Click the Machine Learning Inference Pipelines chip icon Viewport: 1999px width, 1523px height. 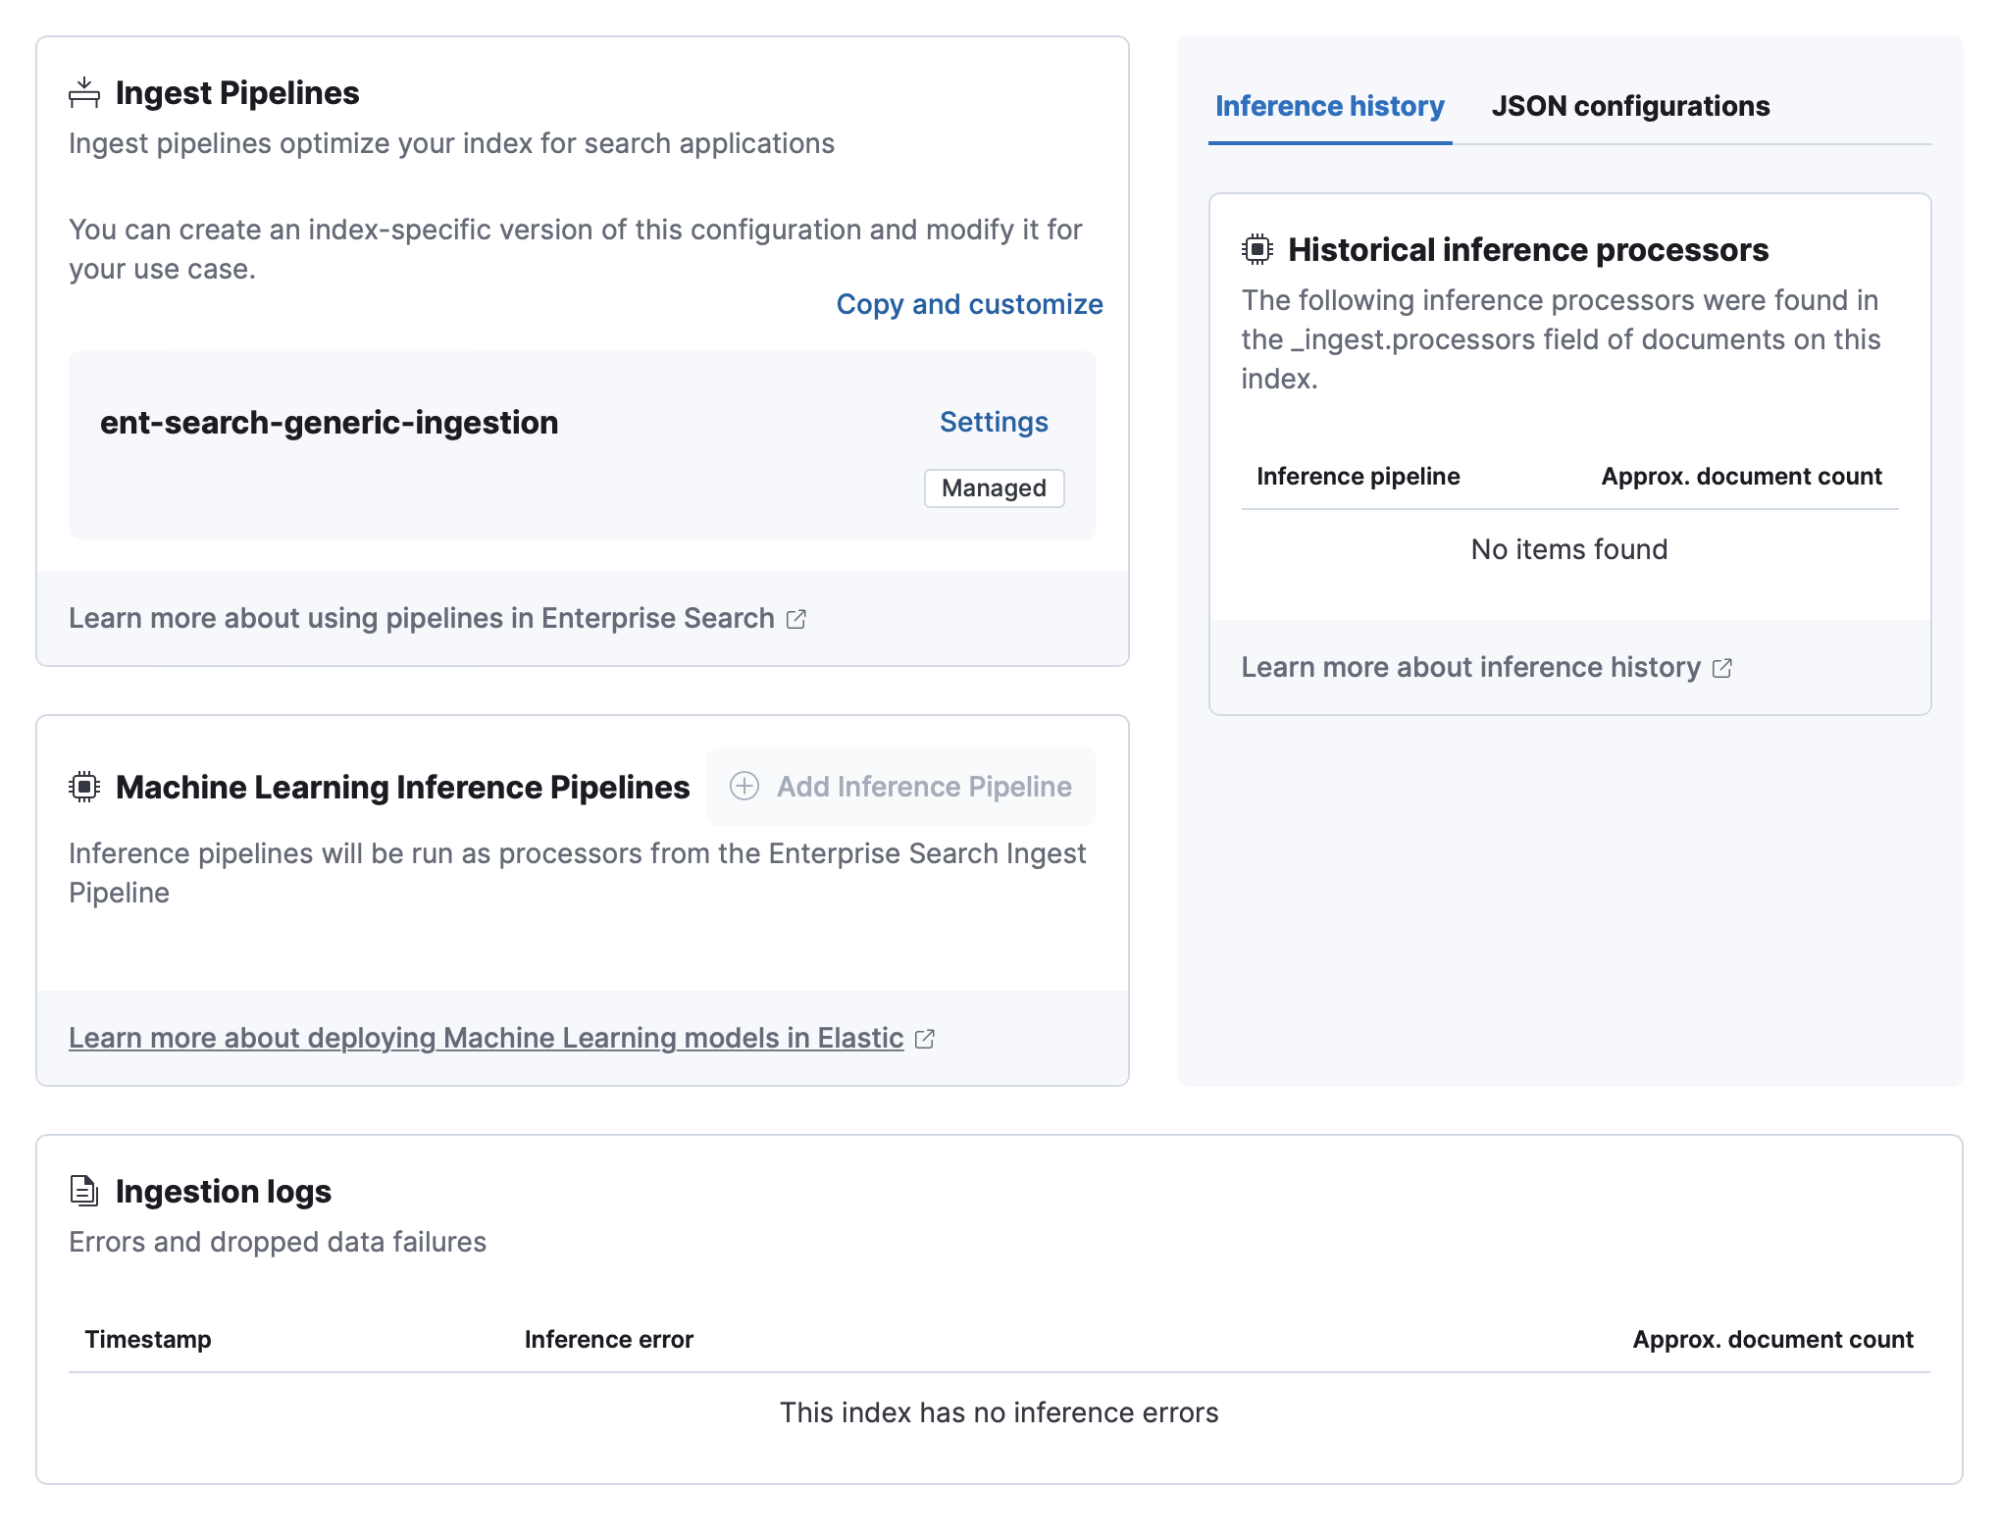[84, 787]
